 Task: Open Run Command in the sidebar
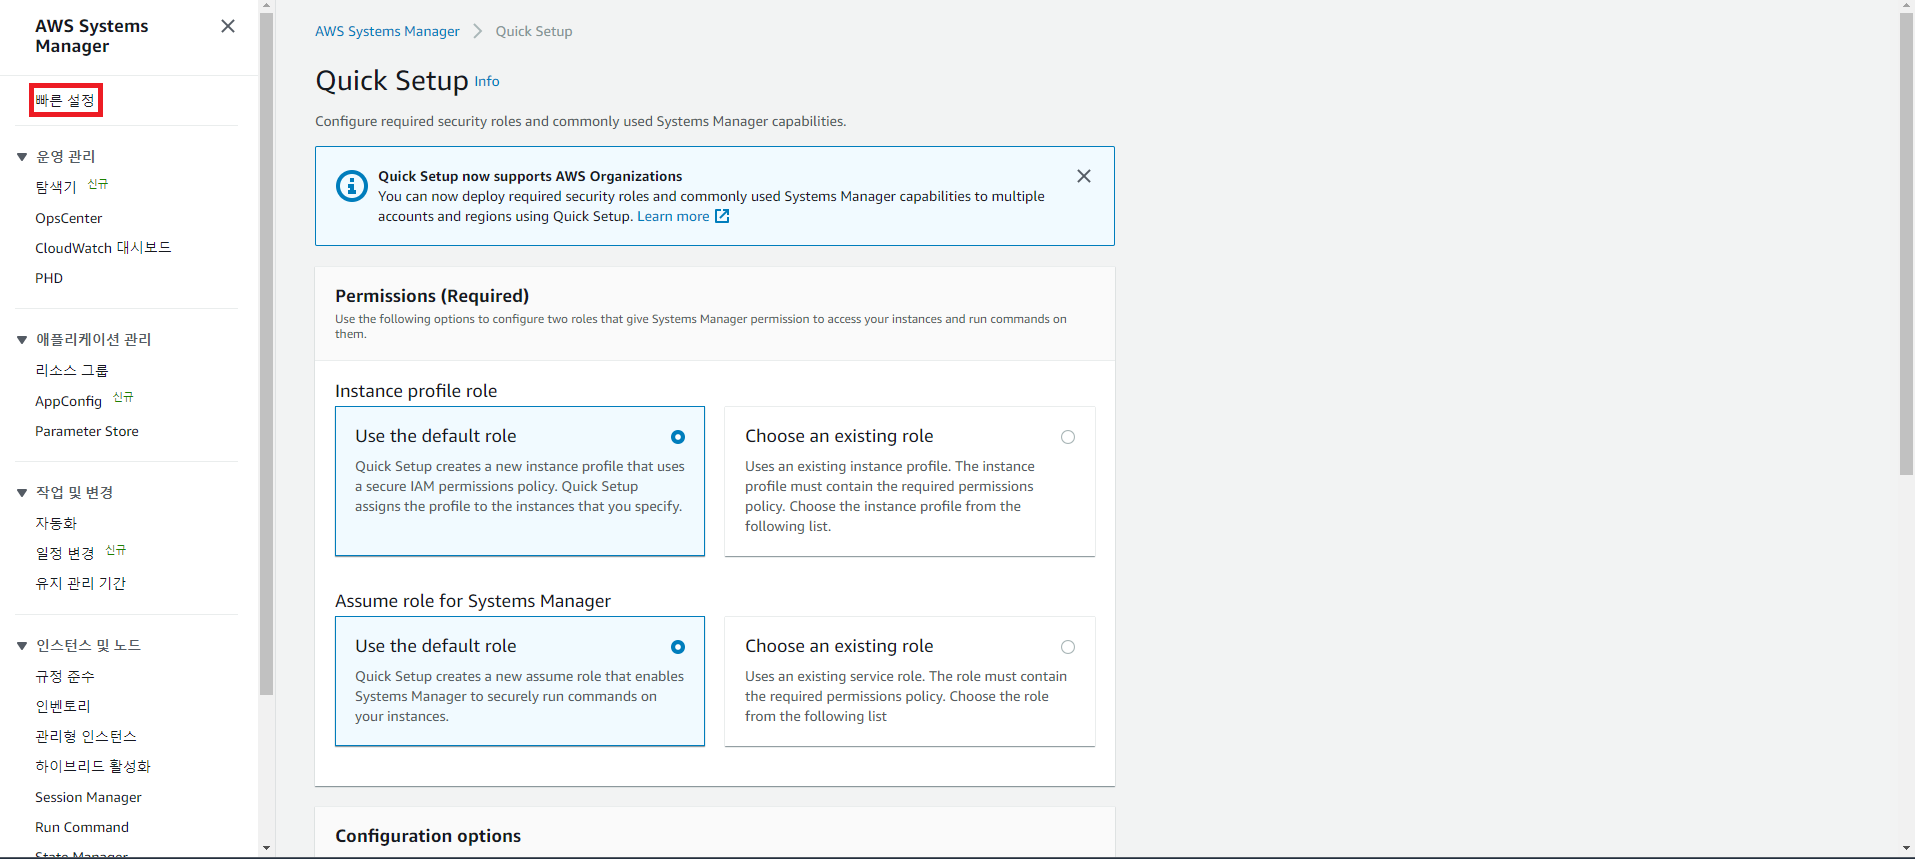coord(82,827)
